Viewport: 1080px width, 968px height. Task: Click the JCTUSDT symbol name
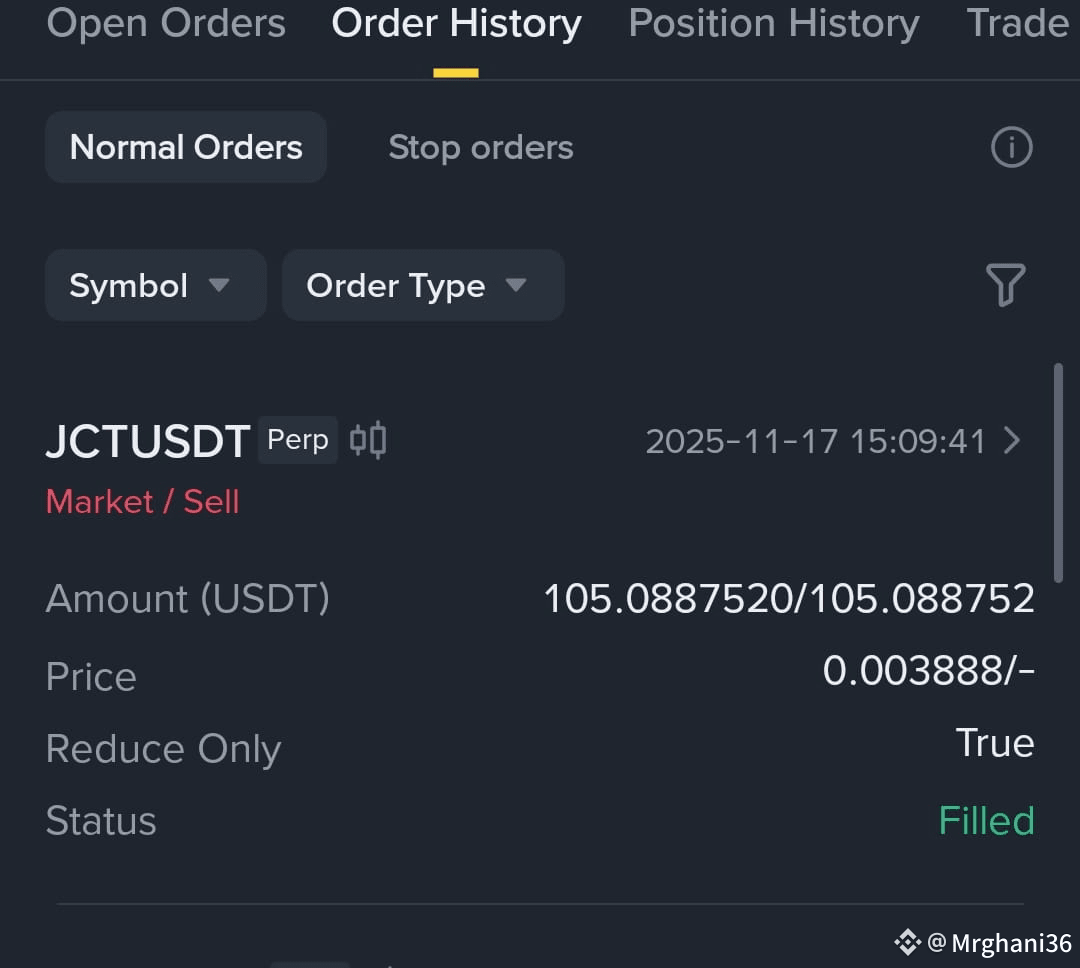[x=148, y=441]
